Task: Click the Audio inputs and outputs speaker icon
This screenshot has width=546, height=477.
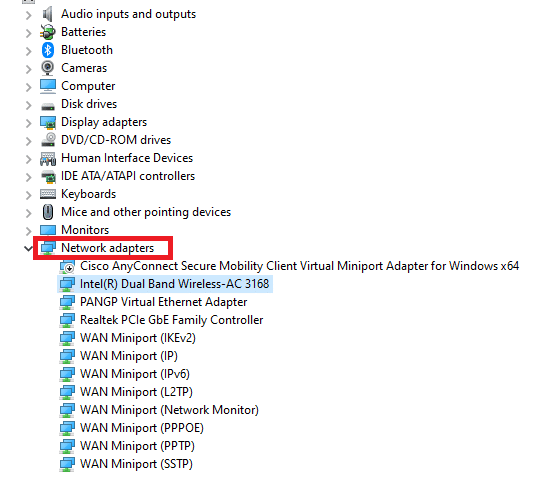Action: click(47, 14)
